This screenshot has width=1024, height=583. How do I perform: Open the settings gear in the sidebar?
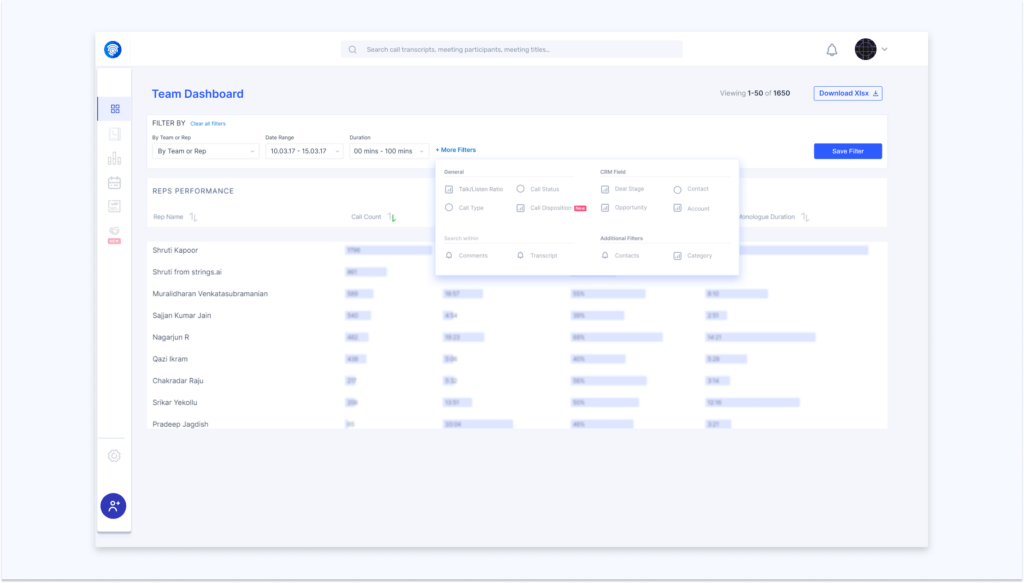coord(114,455)
